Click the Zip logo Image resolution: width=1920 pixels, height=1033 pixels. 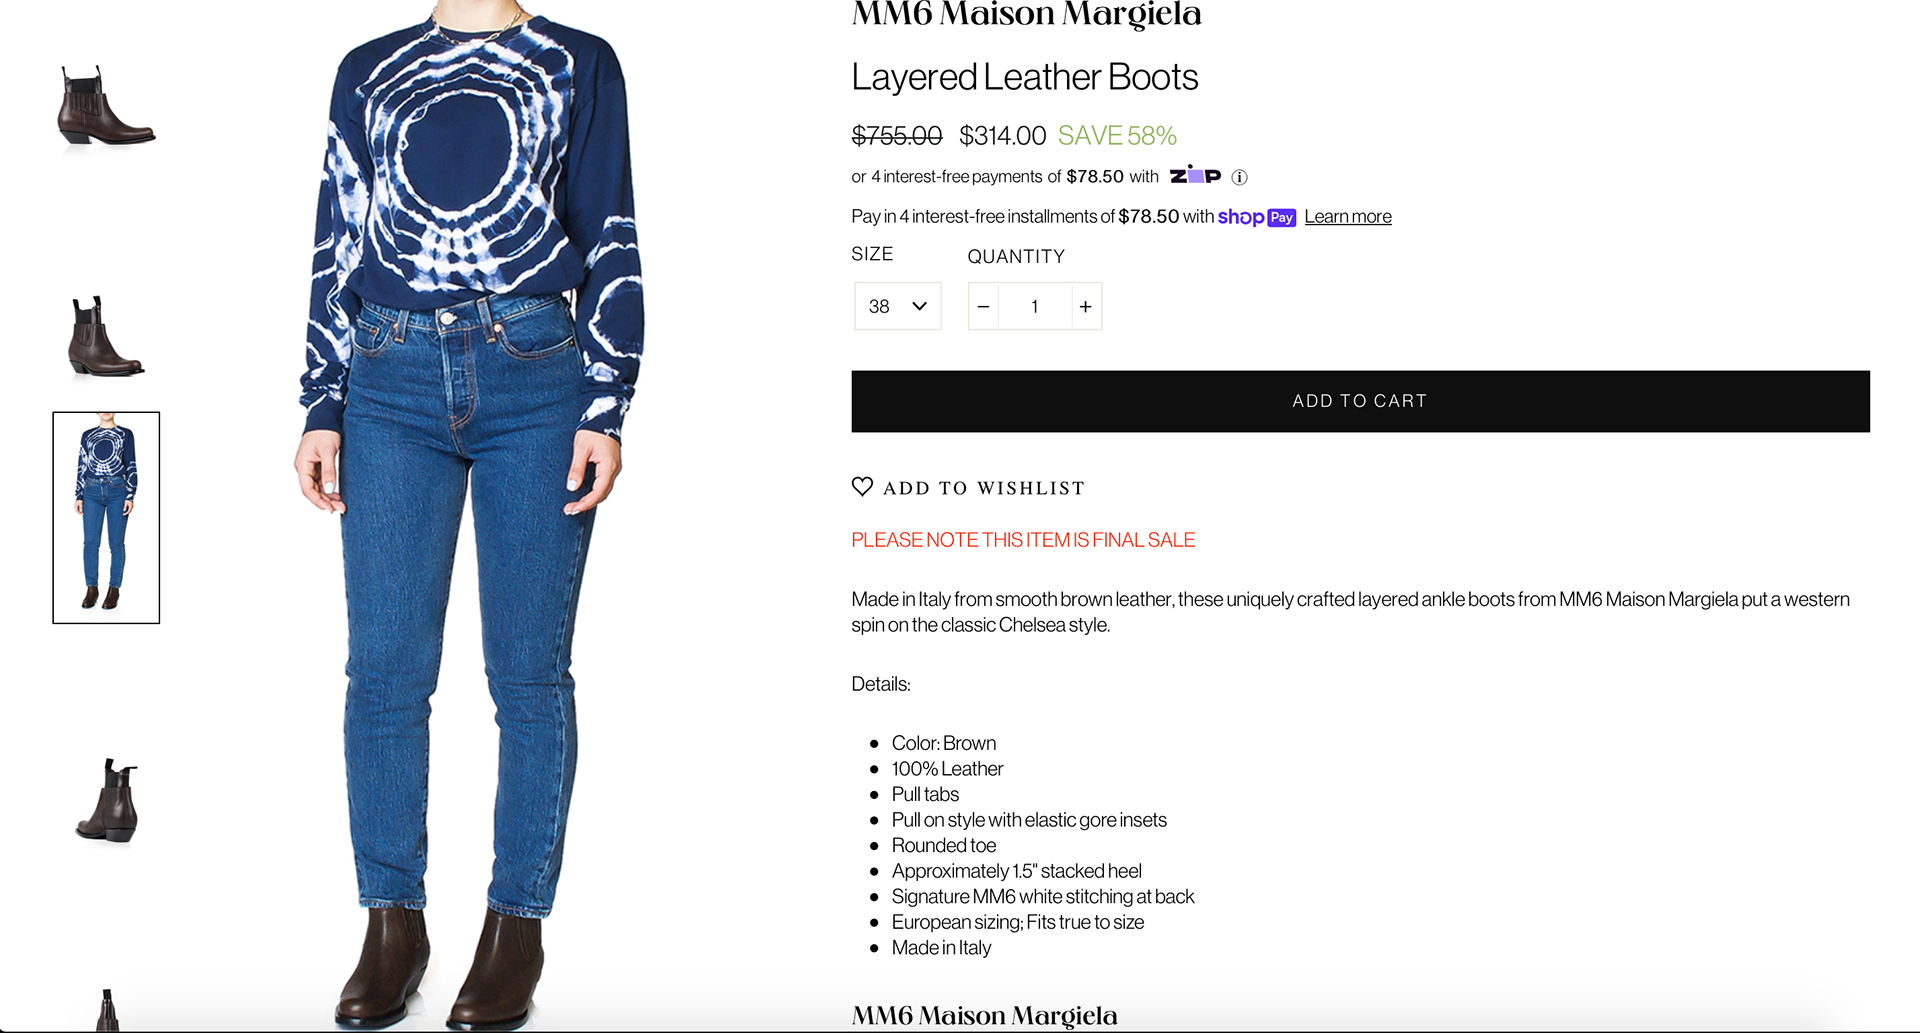[1195, 175]
